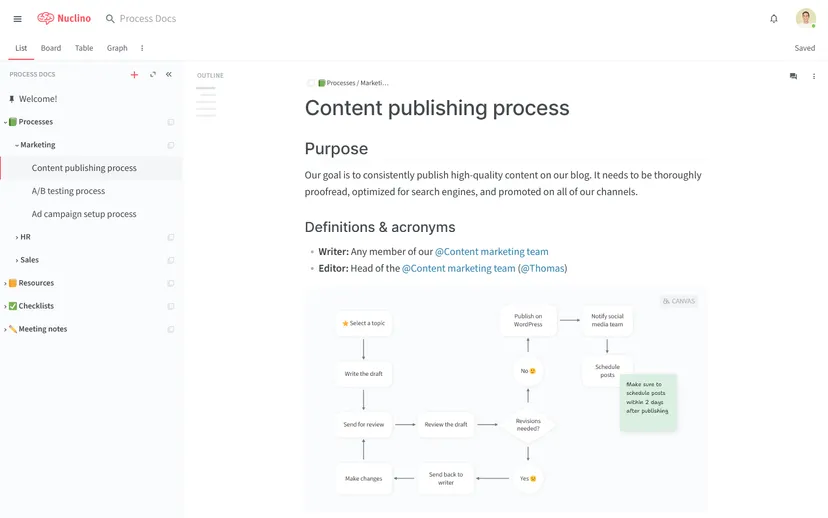This screenshot has height=518, width=828.
Task: Switch to Table view tab
Action: pyautogui.click(x=84, y=48)
